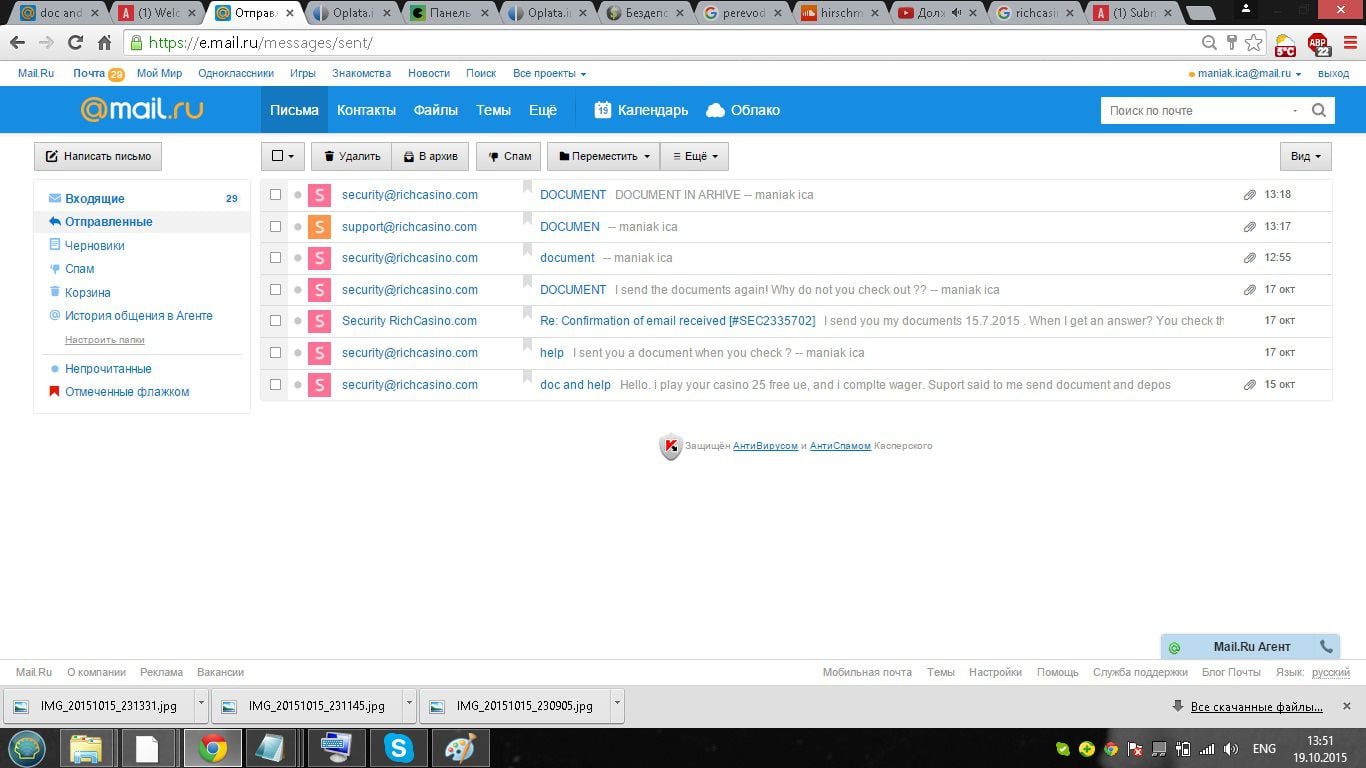Image resolution: width=1366 pixels, height=768 pixels.
Task: Click the Adblock Plus extension icon
Action: 1319,43
